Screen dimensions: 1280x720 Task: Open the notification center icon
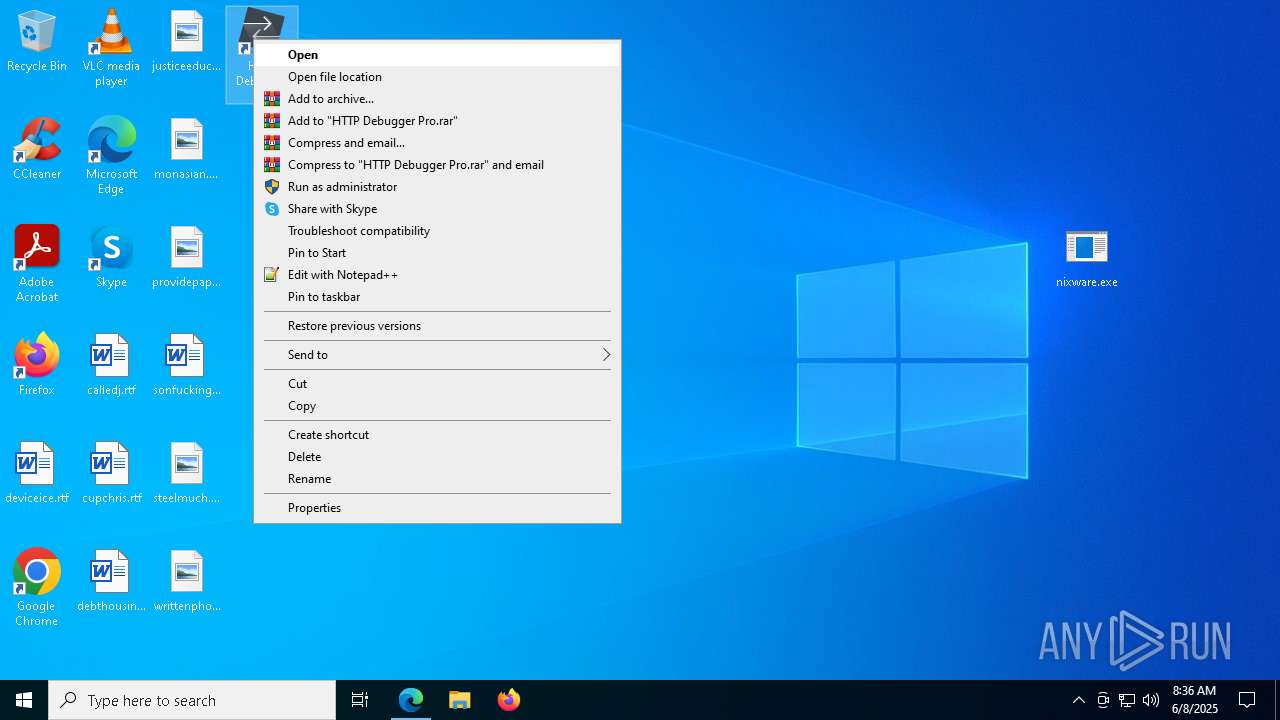[x=1247, y=700]
